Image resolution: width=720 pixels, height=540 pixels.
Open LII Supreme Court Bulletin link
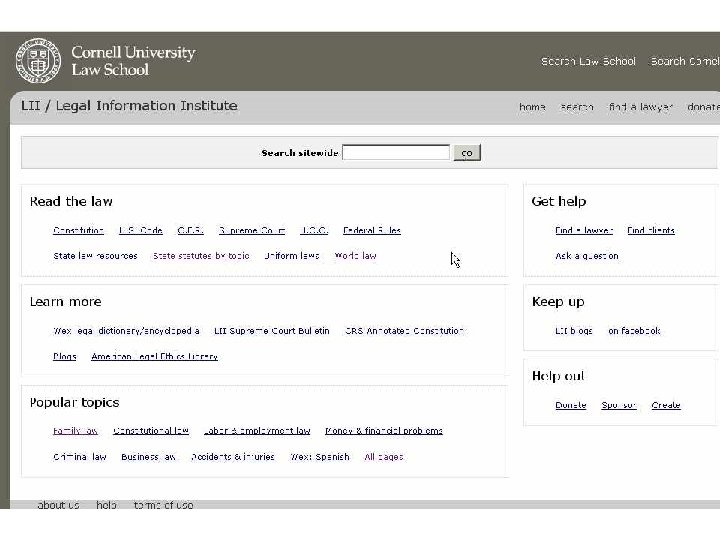pyautogui.click(x=272, y=331)
